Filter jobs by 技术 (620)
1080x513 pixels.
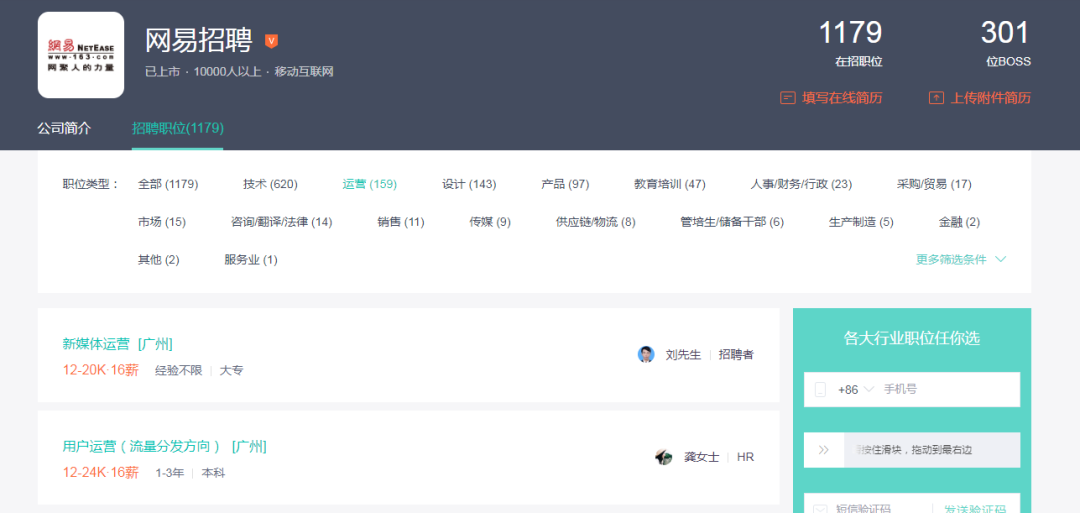pyautogui.click(x=270, y=184)
